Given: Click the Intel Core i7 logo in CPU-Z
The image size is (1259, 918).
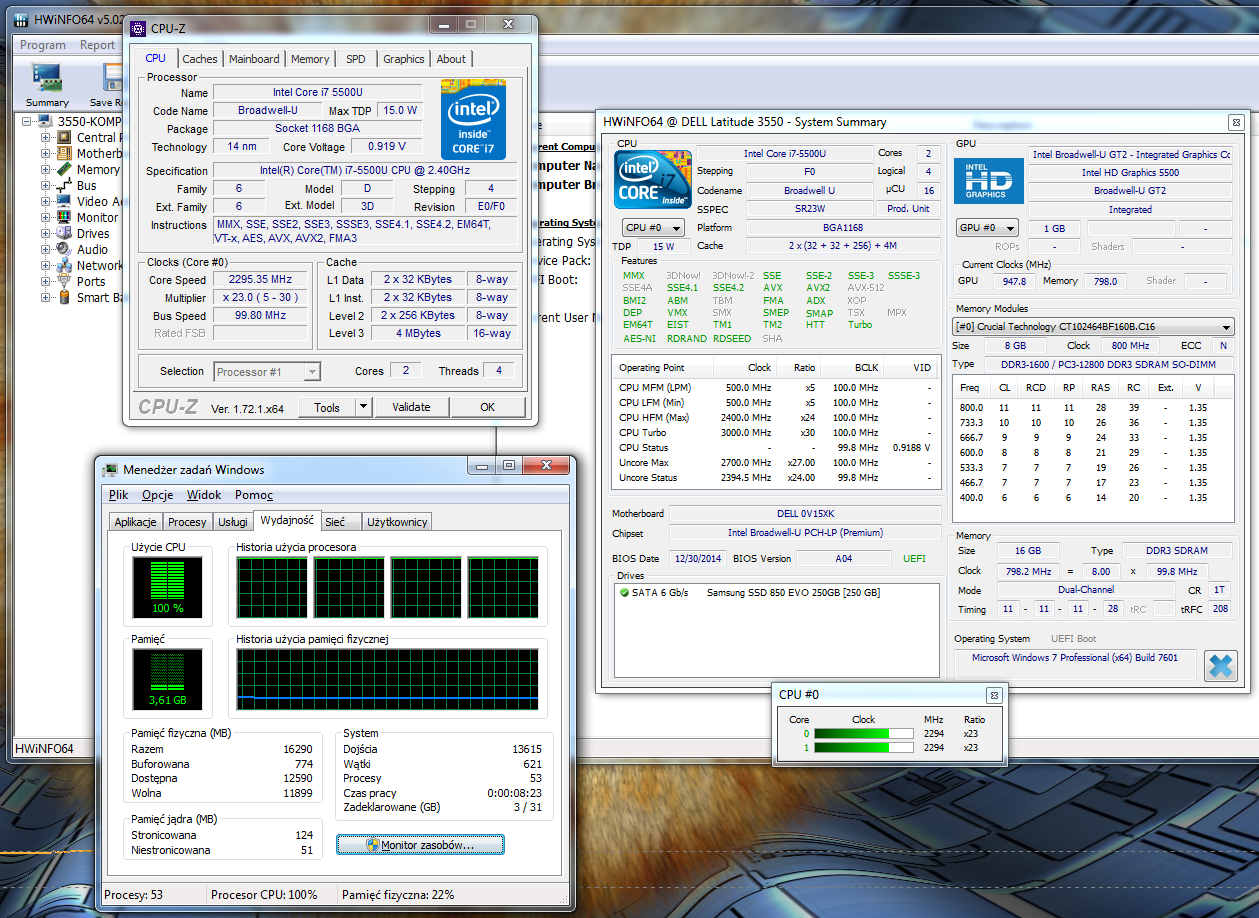Looking at the screenshot, I should point(473,119).
